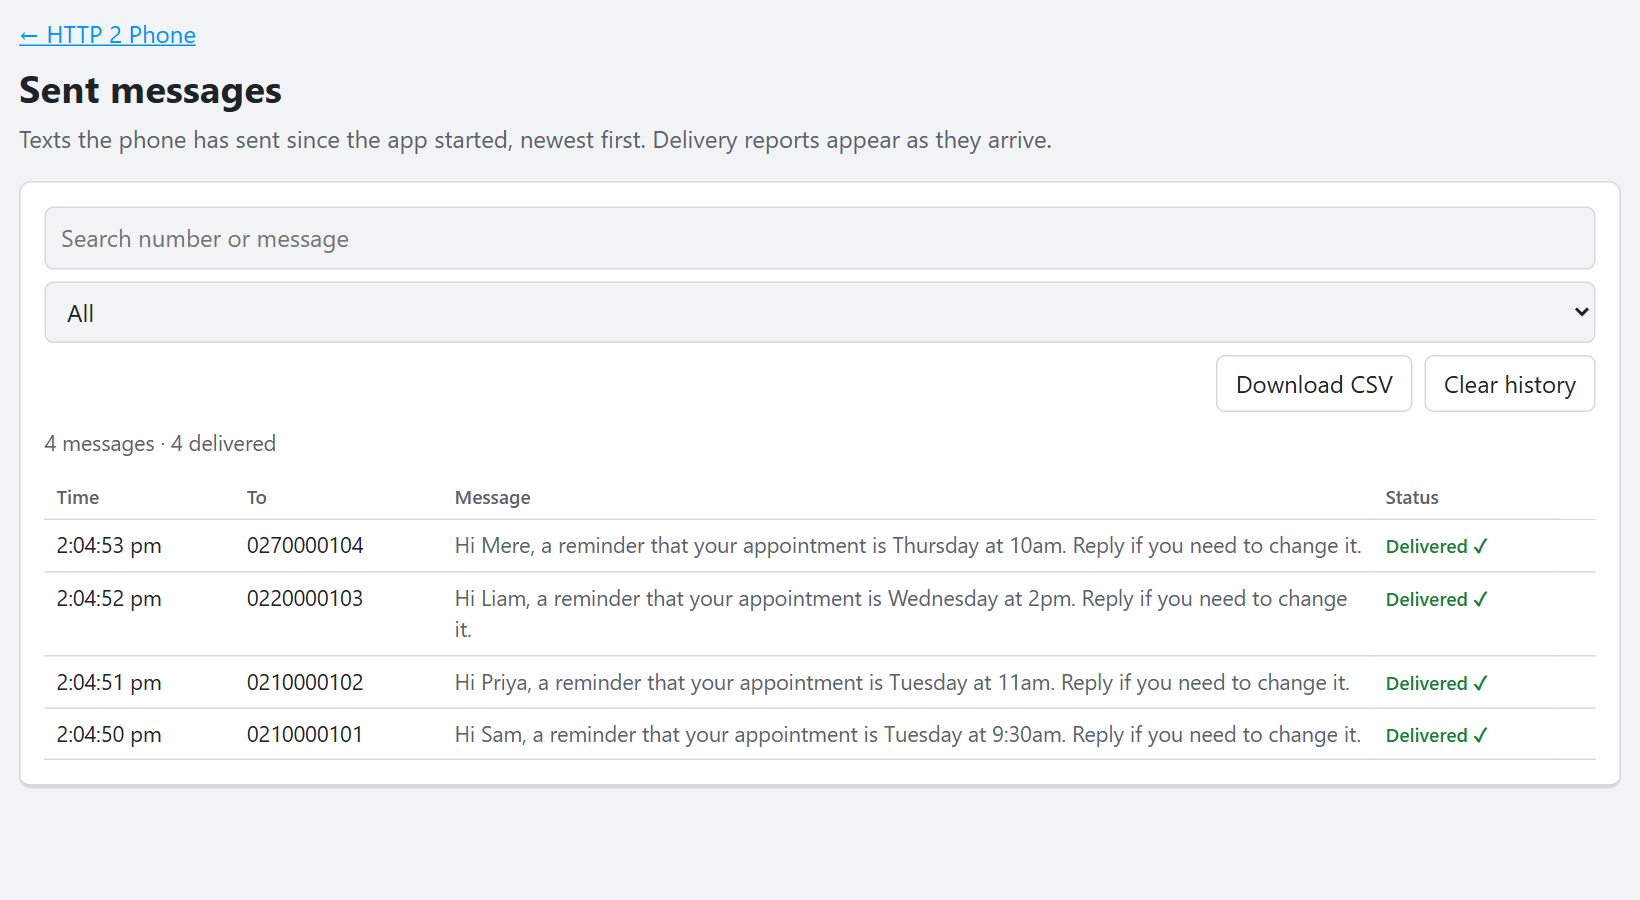1640x900 pixels.
Task: Click Delivered status for 0270000104
Action: [1437, 547]
